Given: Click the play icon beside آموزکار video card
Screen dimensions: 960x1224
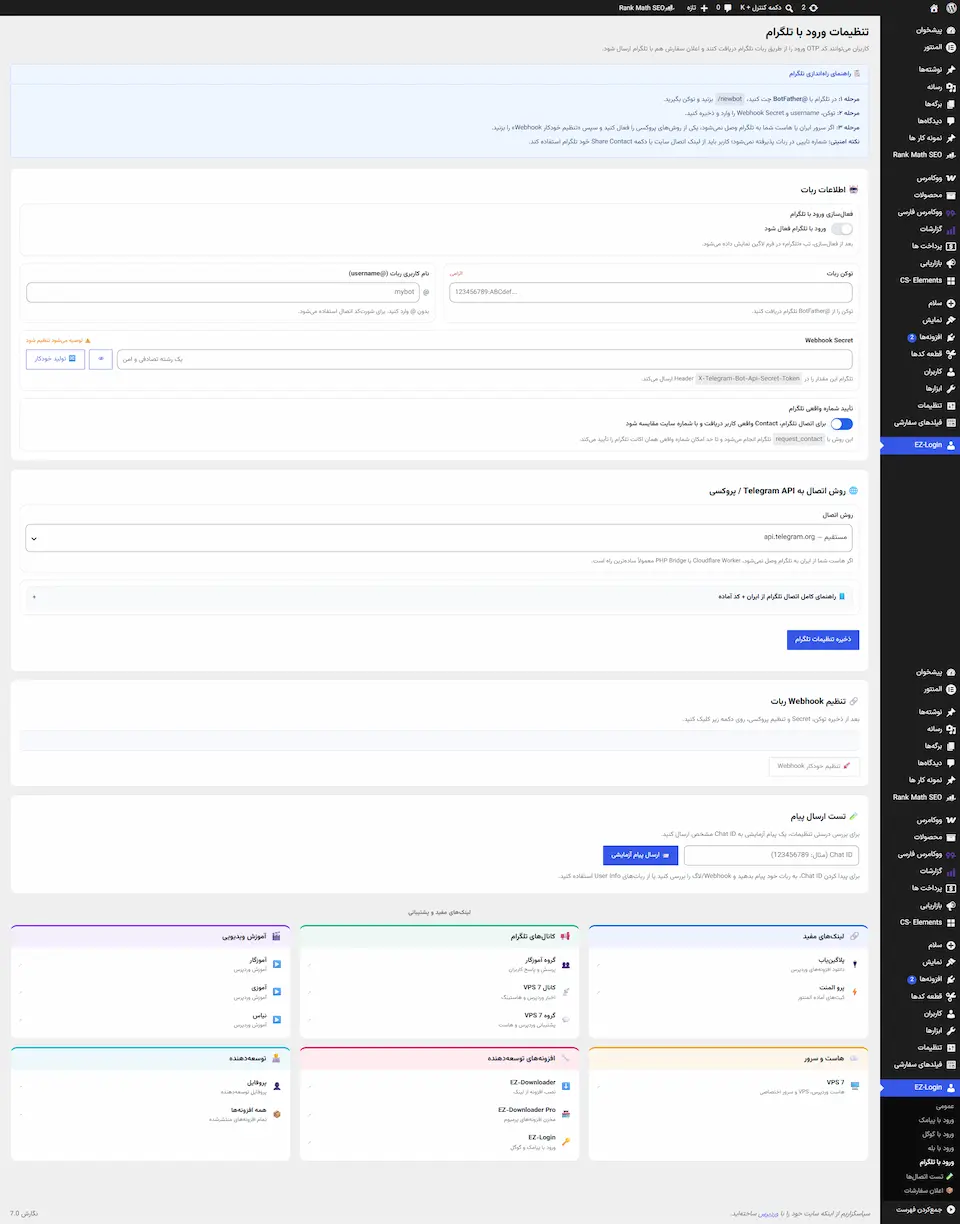Looking at the screenshot, I should coord(276,964).
